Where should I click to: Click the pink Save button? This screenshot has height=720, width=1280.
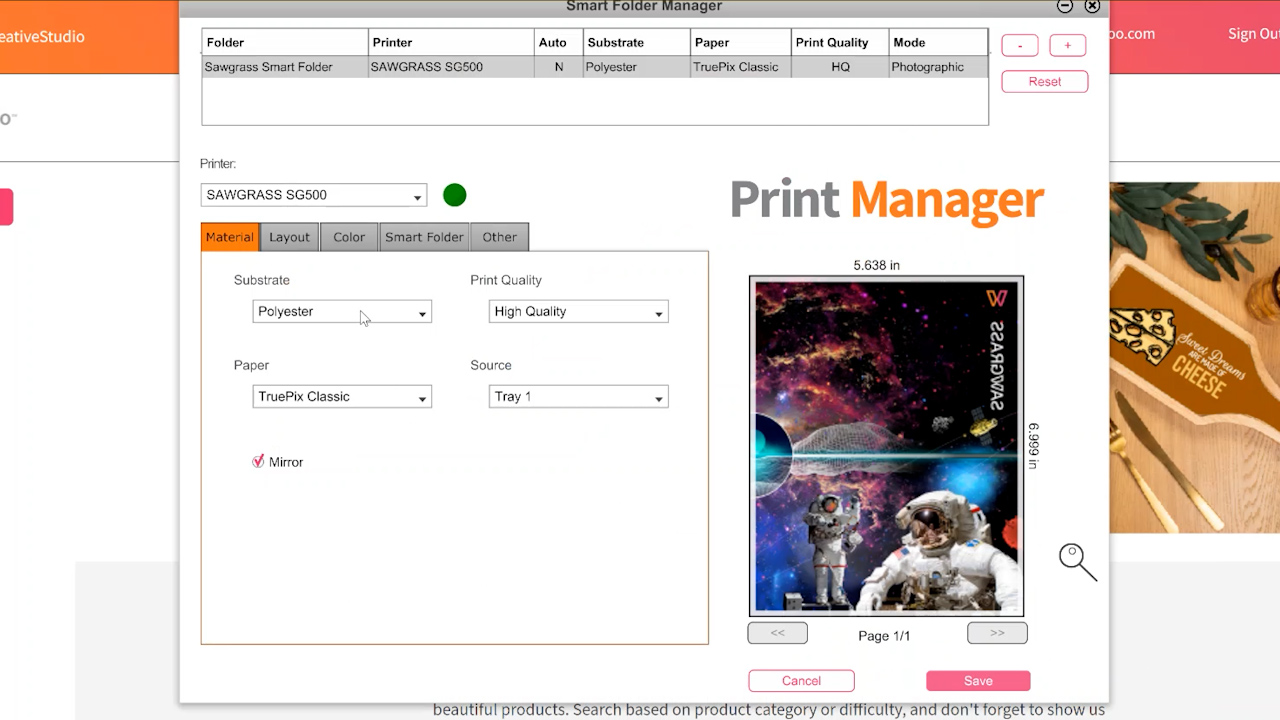[978, 681]
